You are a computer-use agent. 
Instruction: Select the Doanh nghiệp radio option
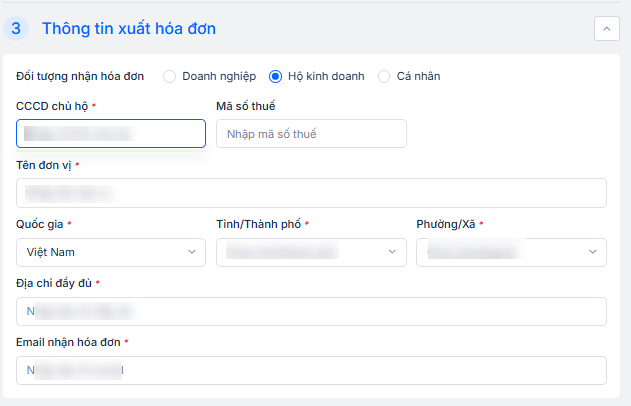pyautogui.click(x=169, y=76)
